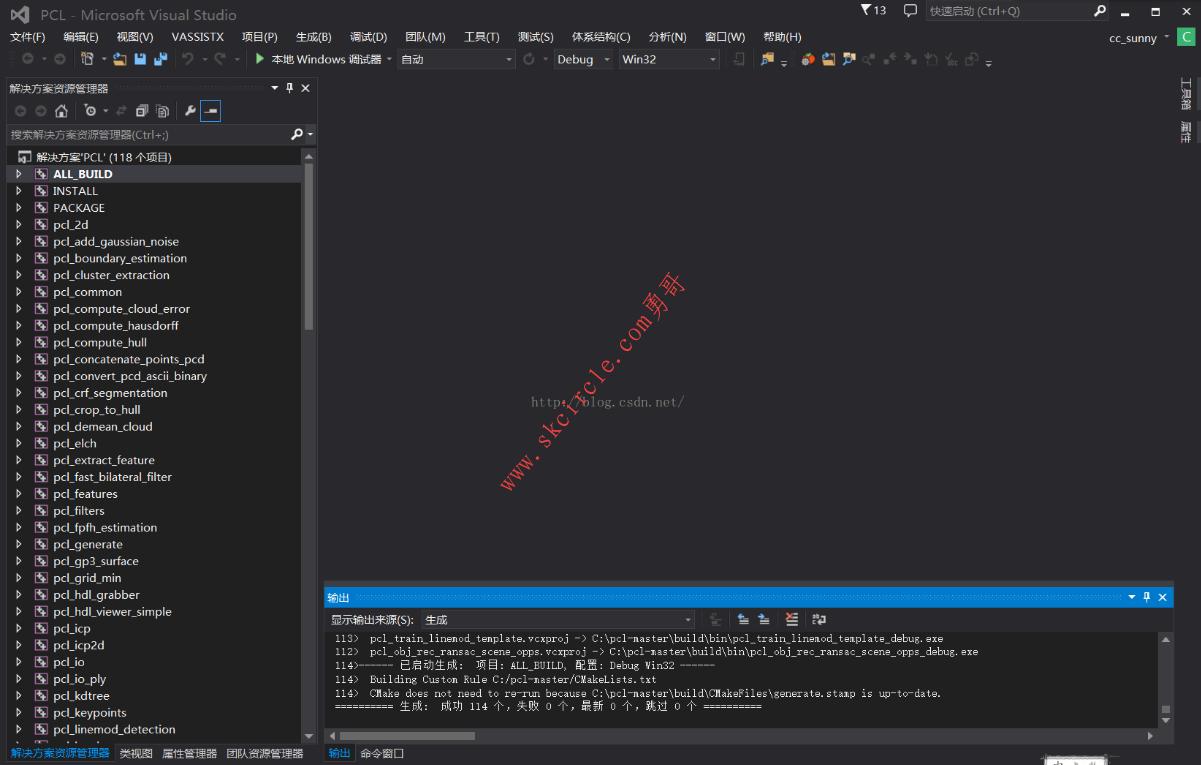Toggle Word Wrap in Output panel
Viewport: 1201px width, 765px height.
click(x=819, y=620)
